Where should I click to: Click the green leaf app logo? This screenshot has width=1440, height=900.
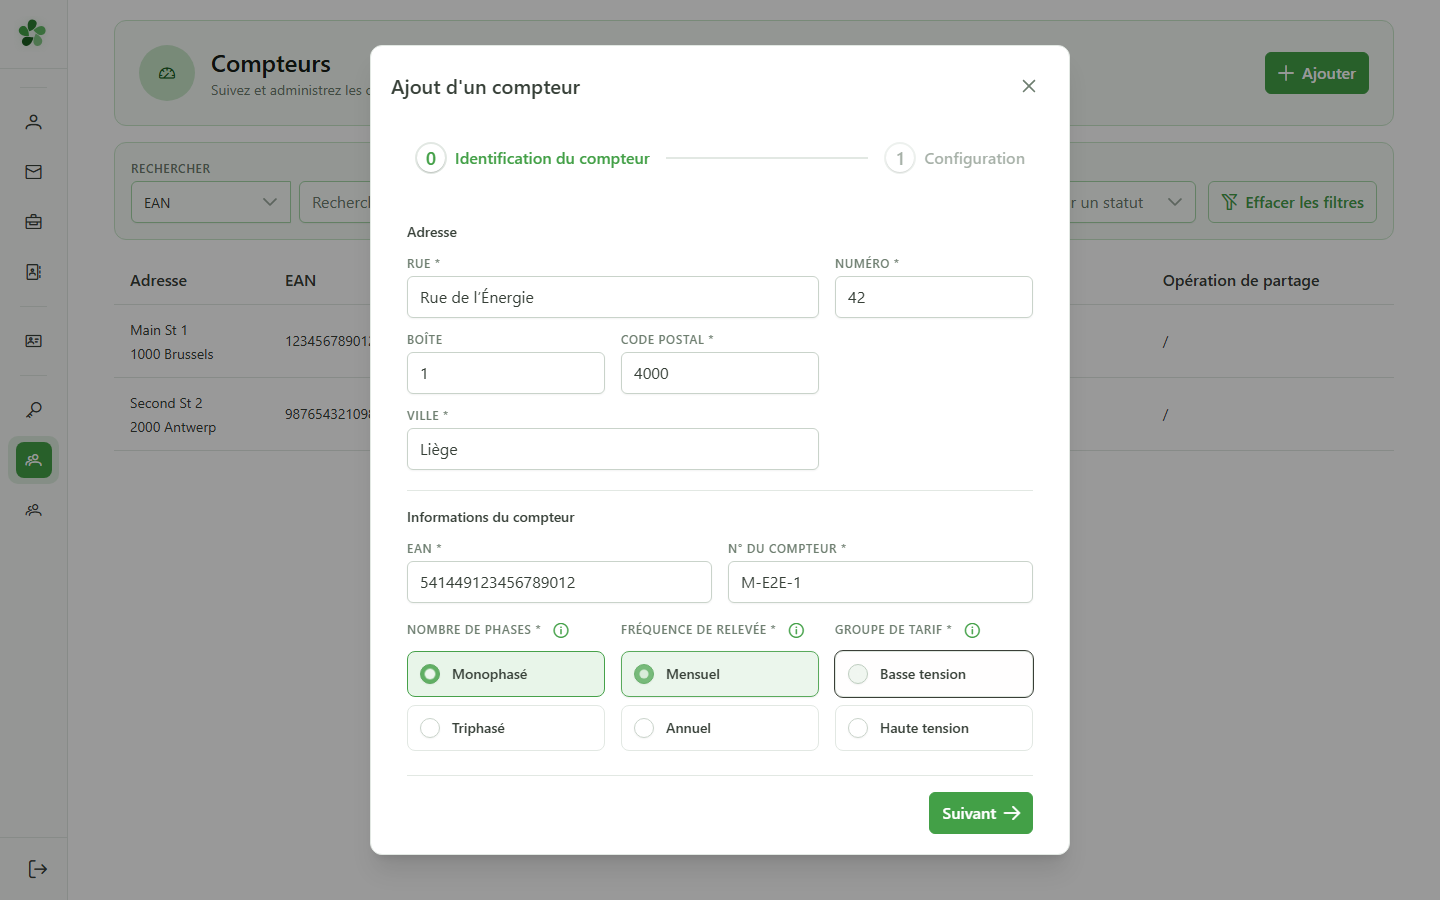pyautogui.click(x=33, y=33)
